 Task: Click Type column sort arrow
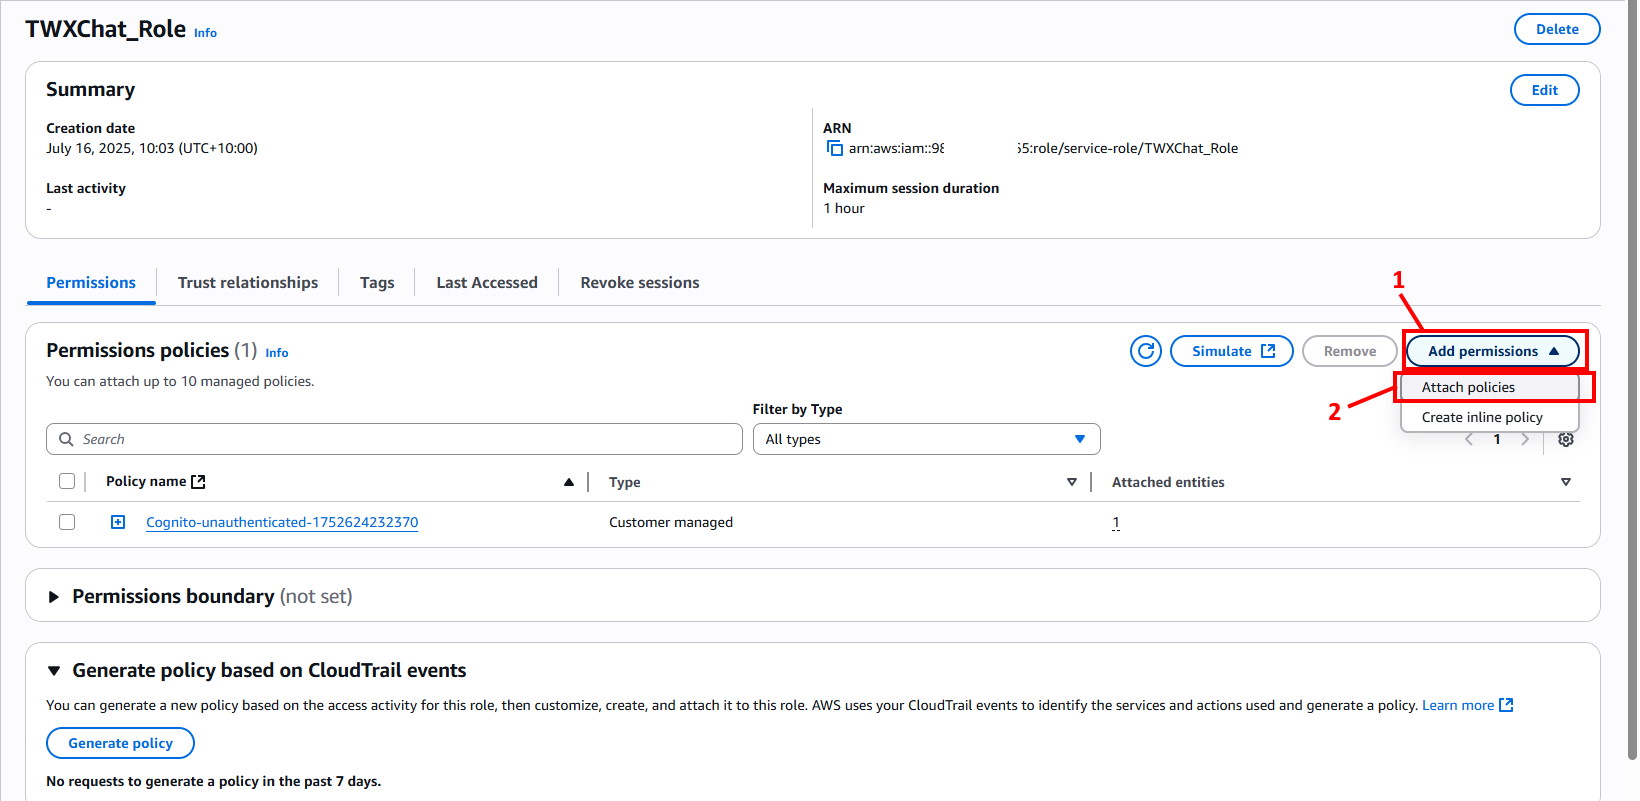coord(1071,482)
